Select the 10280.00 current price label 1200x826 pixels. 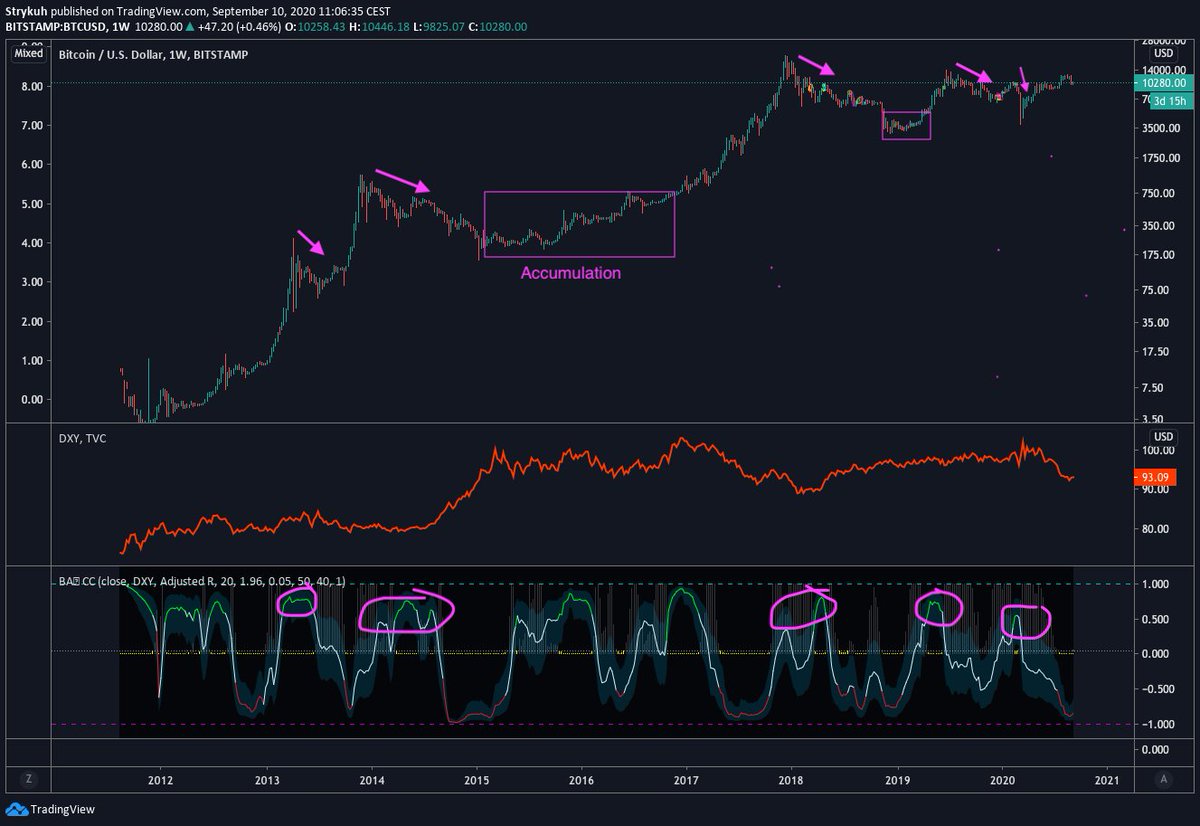tap(1163, 83)
